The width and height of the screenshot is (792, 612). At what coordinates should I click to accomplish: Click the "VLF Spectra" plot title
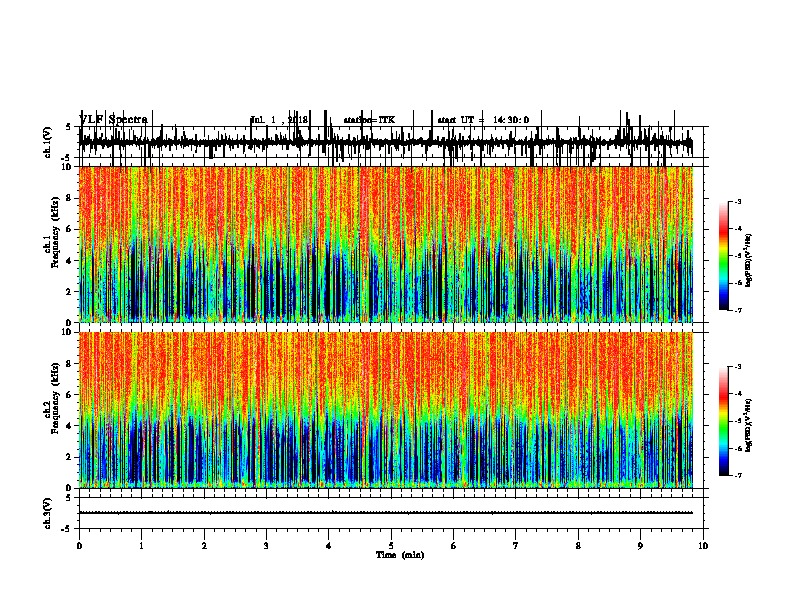tap(114, 120)
